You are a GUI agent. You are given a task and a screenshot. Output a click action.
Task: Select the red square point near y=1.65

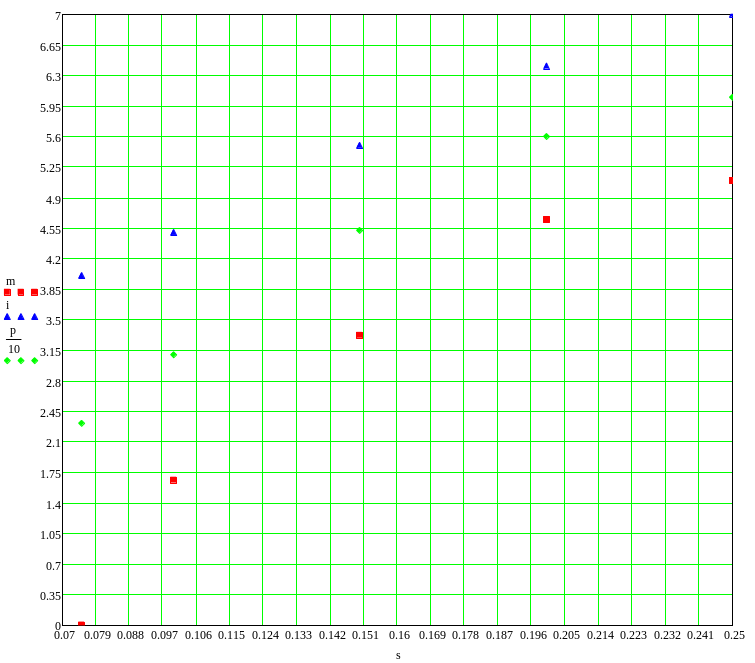click(173, 480)
